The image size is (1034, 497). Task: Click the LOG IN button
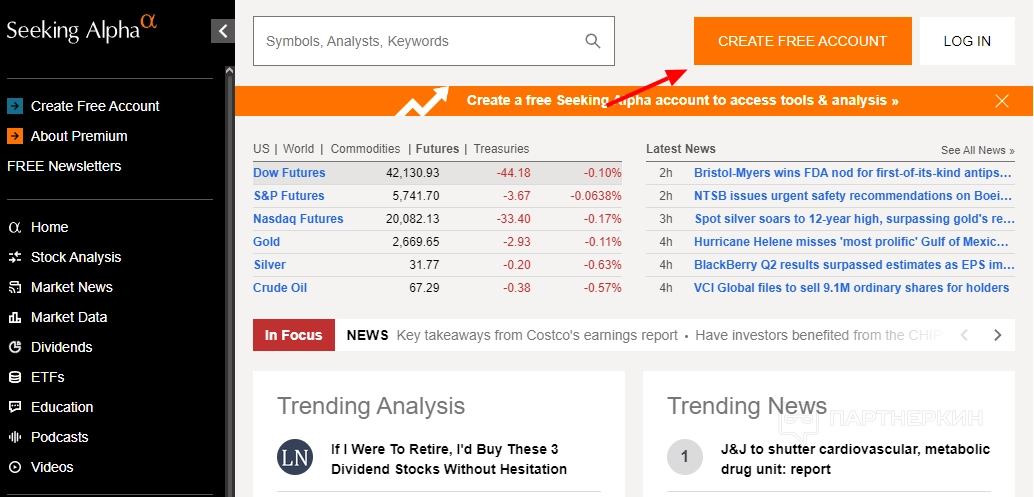(x=967, y=41)
